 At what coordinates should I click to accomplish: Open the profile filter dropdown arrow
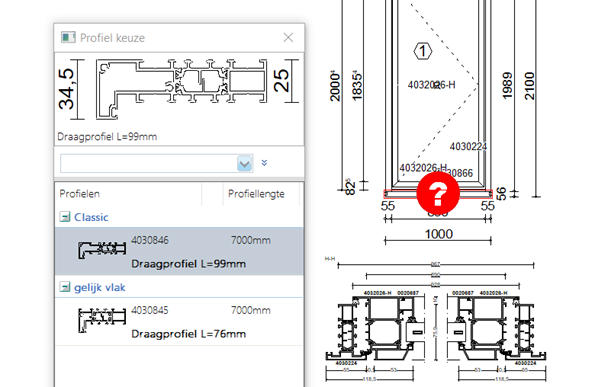pos(245,164)
